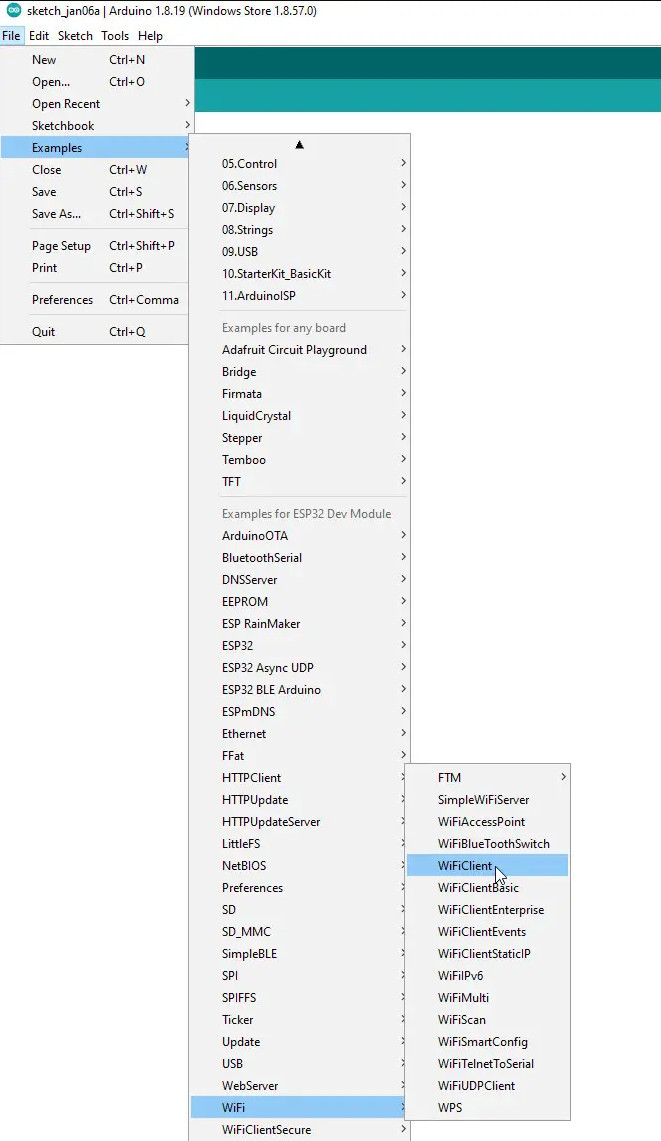
Task: Select the SimpleWiFiServer example
Action: (x=483, y=800)
